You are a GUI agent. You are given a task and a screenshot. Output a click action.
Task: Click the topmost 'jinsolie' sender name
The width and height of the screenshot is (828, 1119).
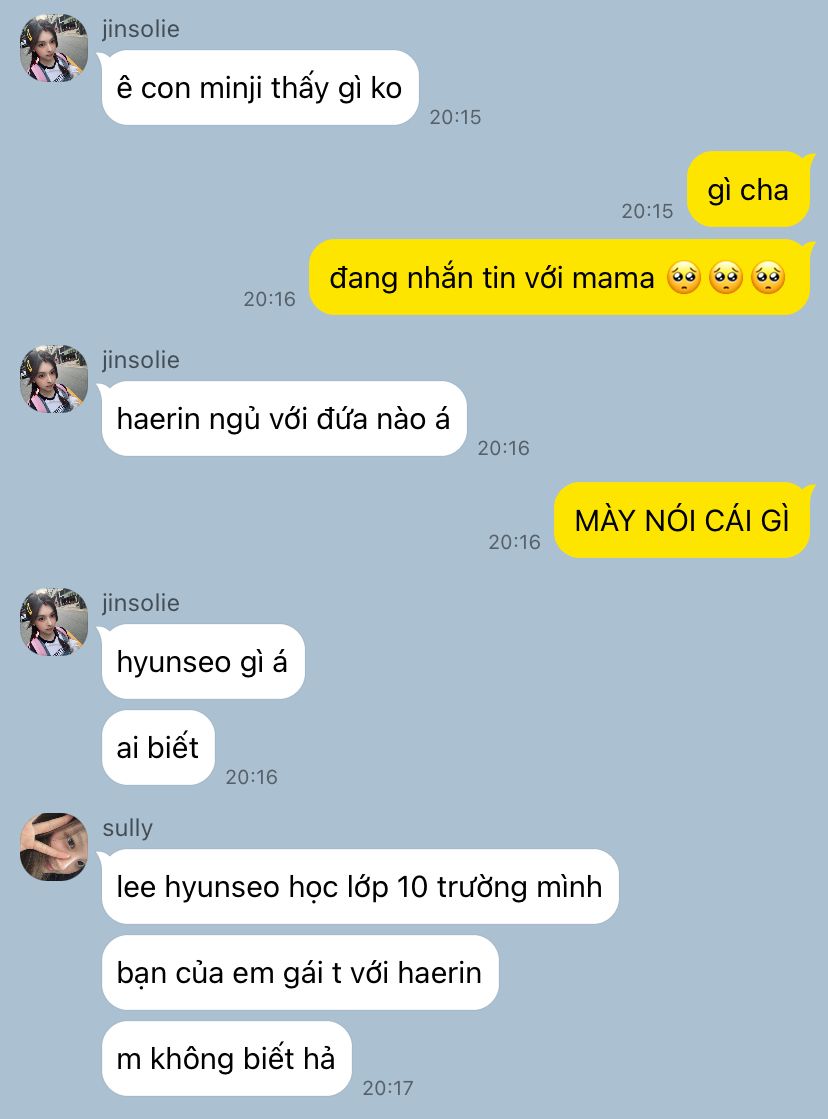(141, 29)
